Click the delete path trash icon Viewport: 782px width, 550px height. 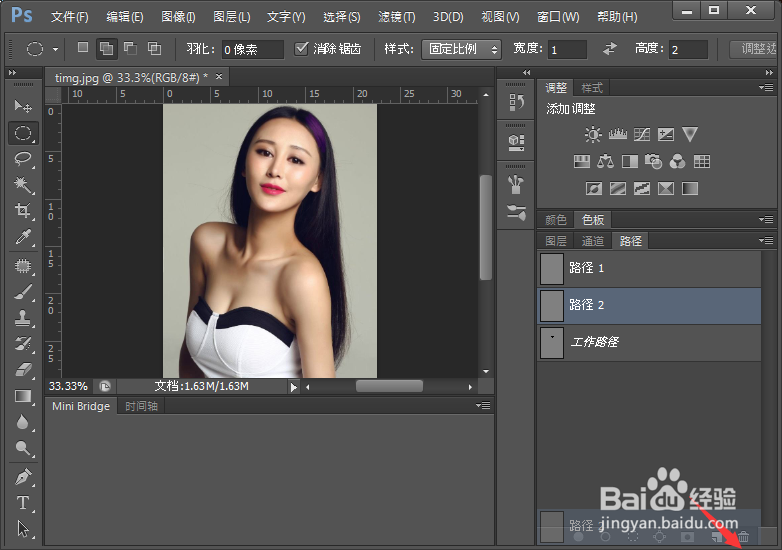tap(743, 537)
